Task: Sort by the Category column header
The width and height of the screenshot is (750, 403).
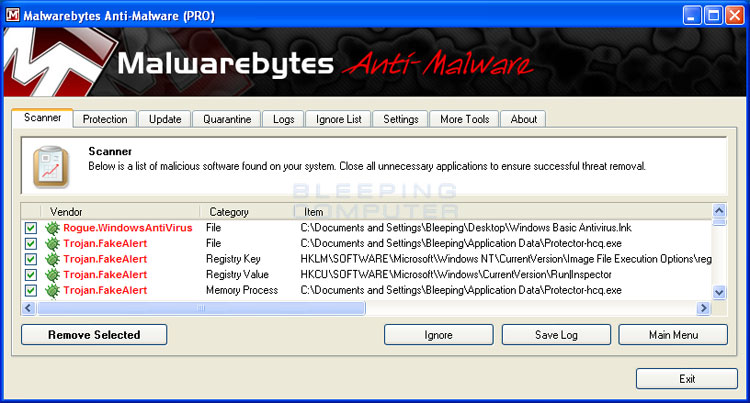Action: point(229,212)
